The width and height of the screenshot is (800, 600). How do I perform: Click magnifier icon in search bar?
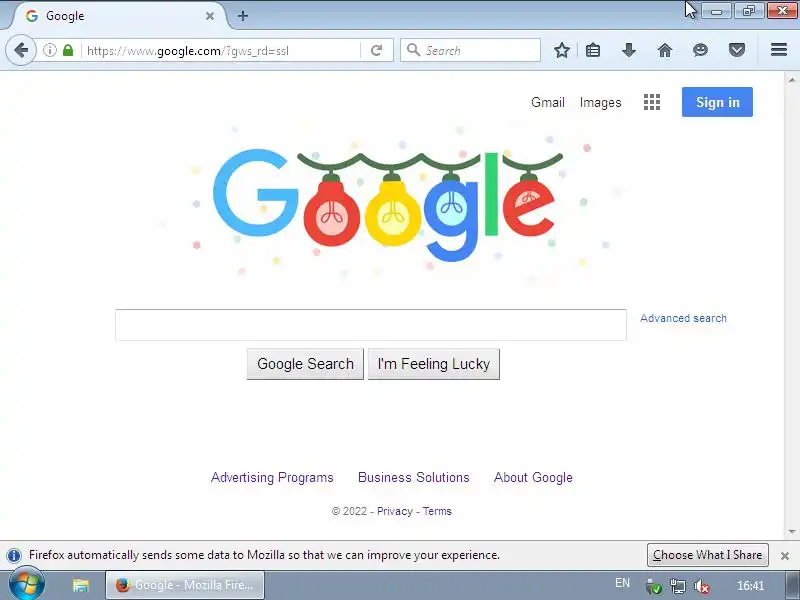(414, 50)
